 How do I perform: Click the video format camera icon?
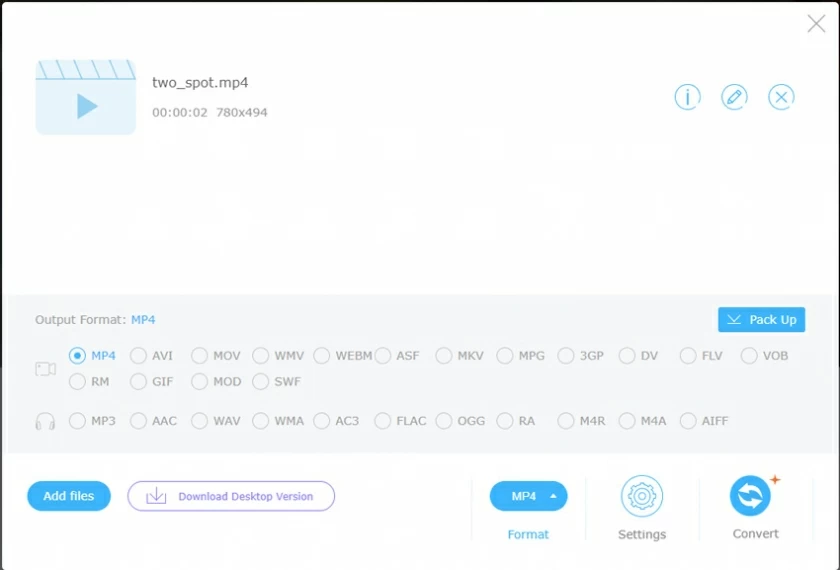coord(45,369)
